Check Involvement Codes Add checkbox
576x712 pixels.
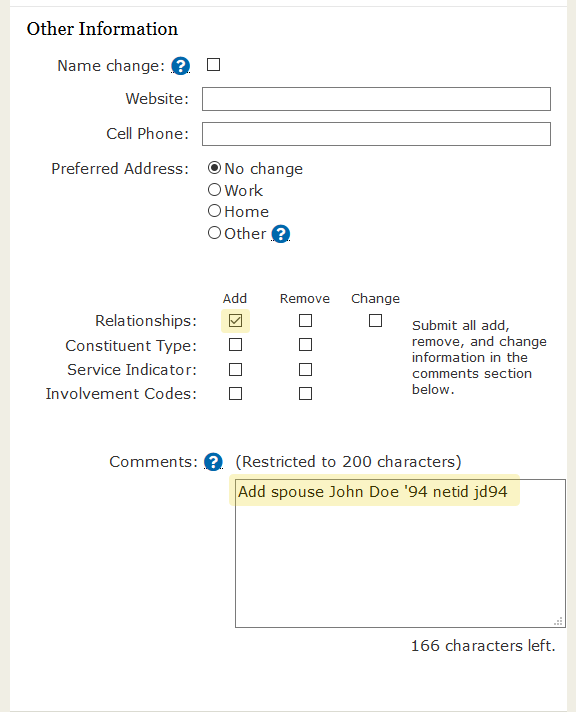[x=235, y=393]
